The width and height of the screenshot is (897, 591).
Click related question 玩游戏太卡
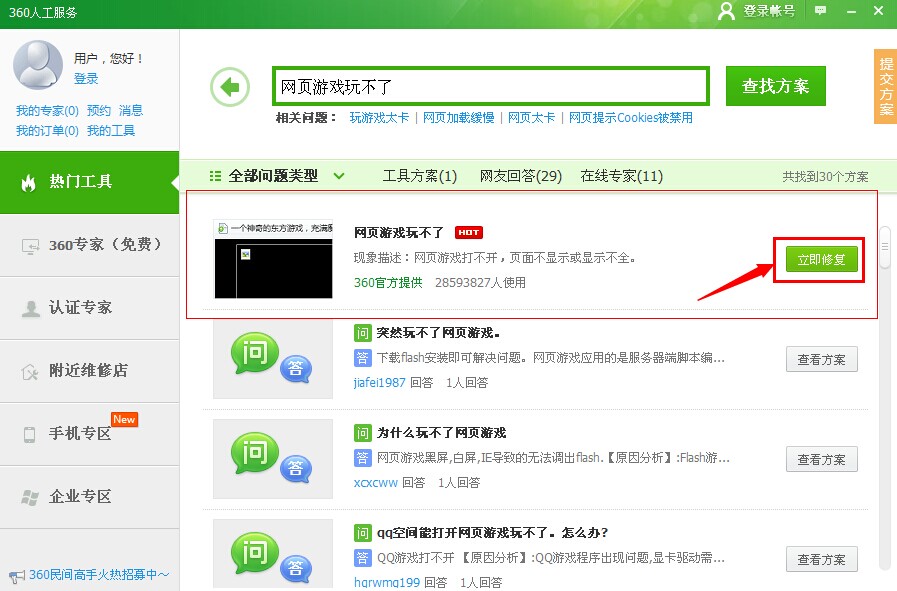point(379,118)
